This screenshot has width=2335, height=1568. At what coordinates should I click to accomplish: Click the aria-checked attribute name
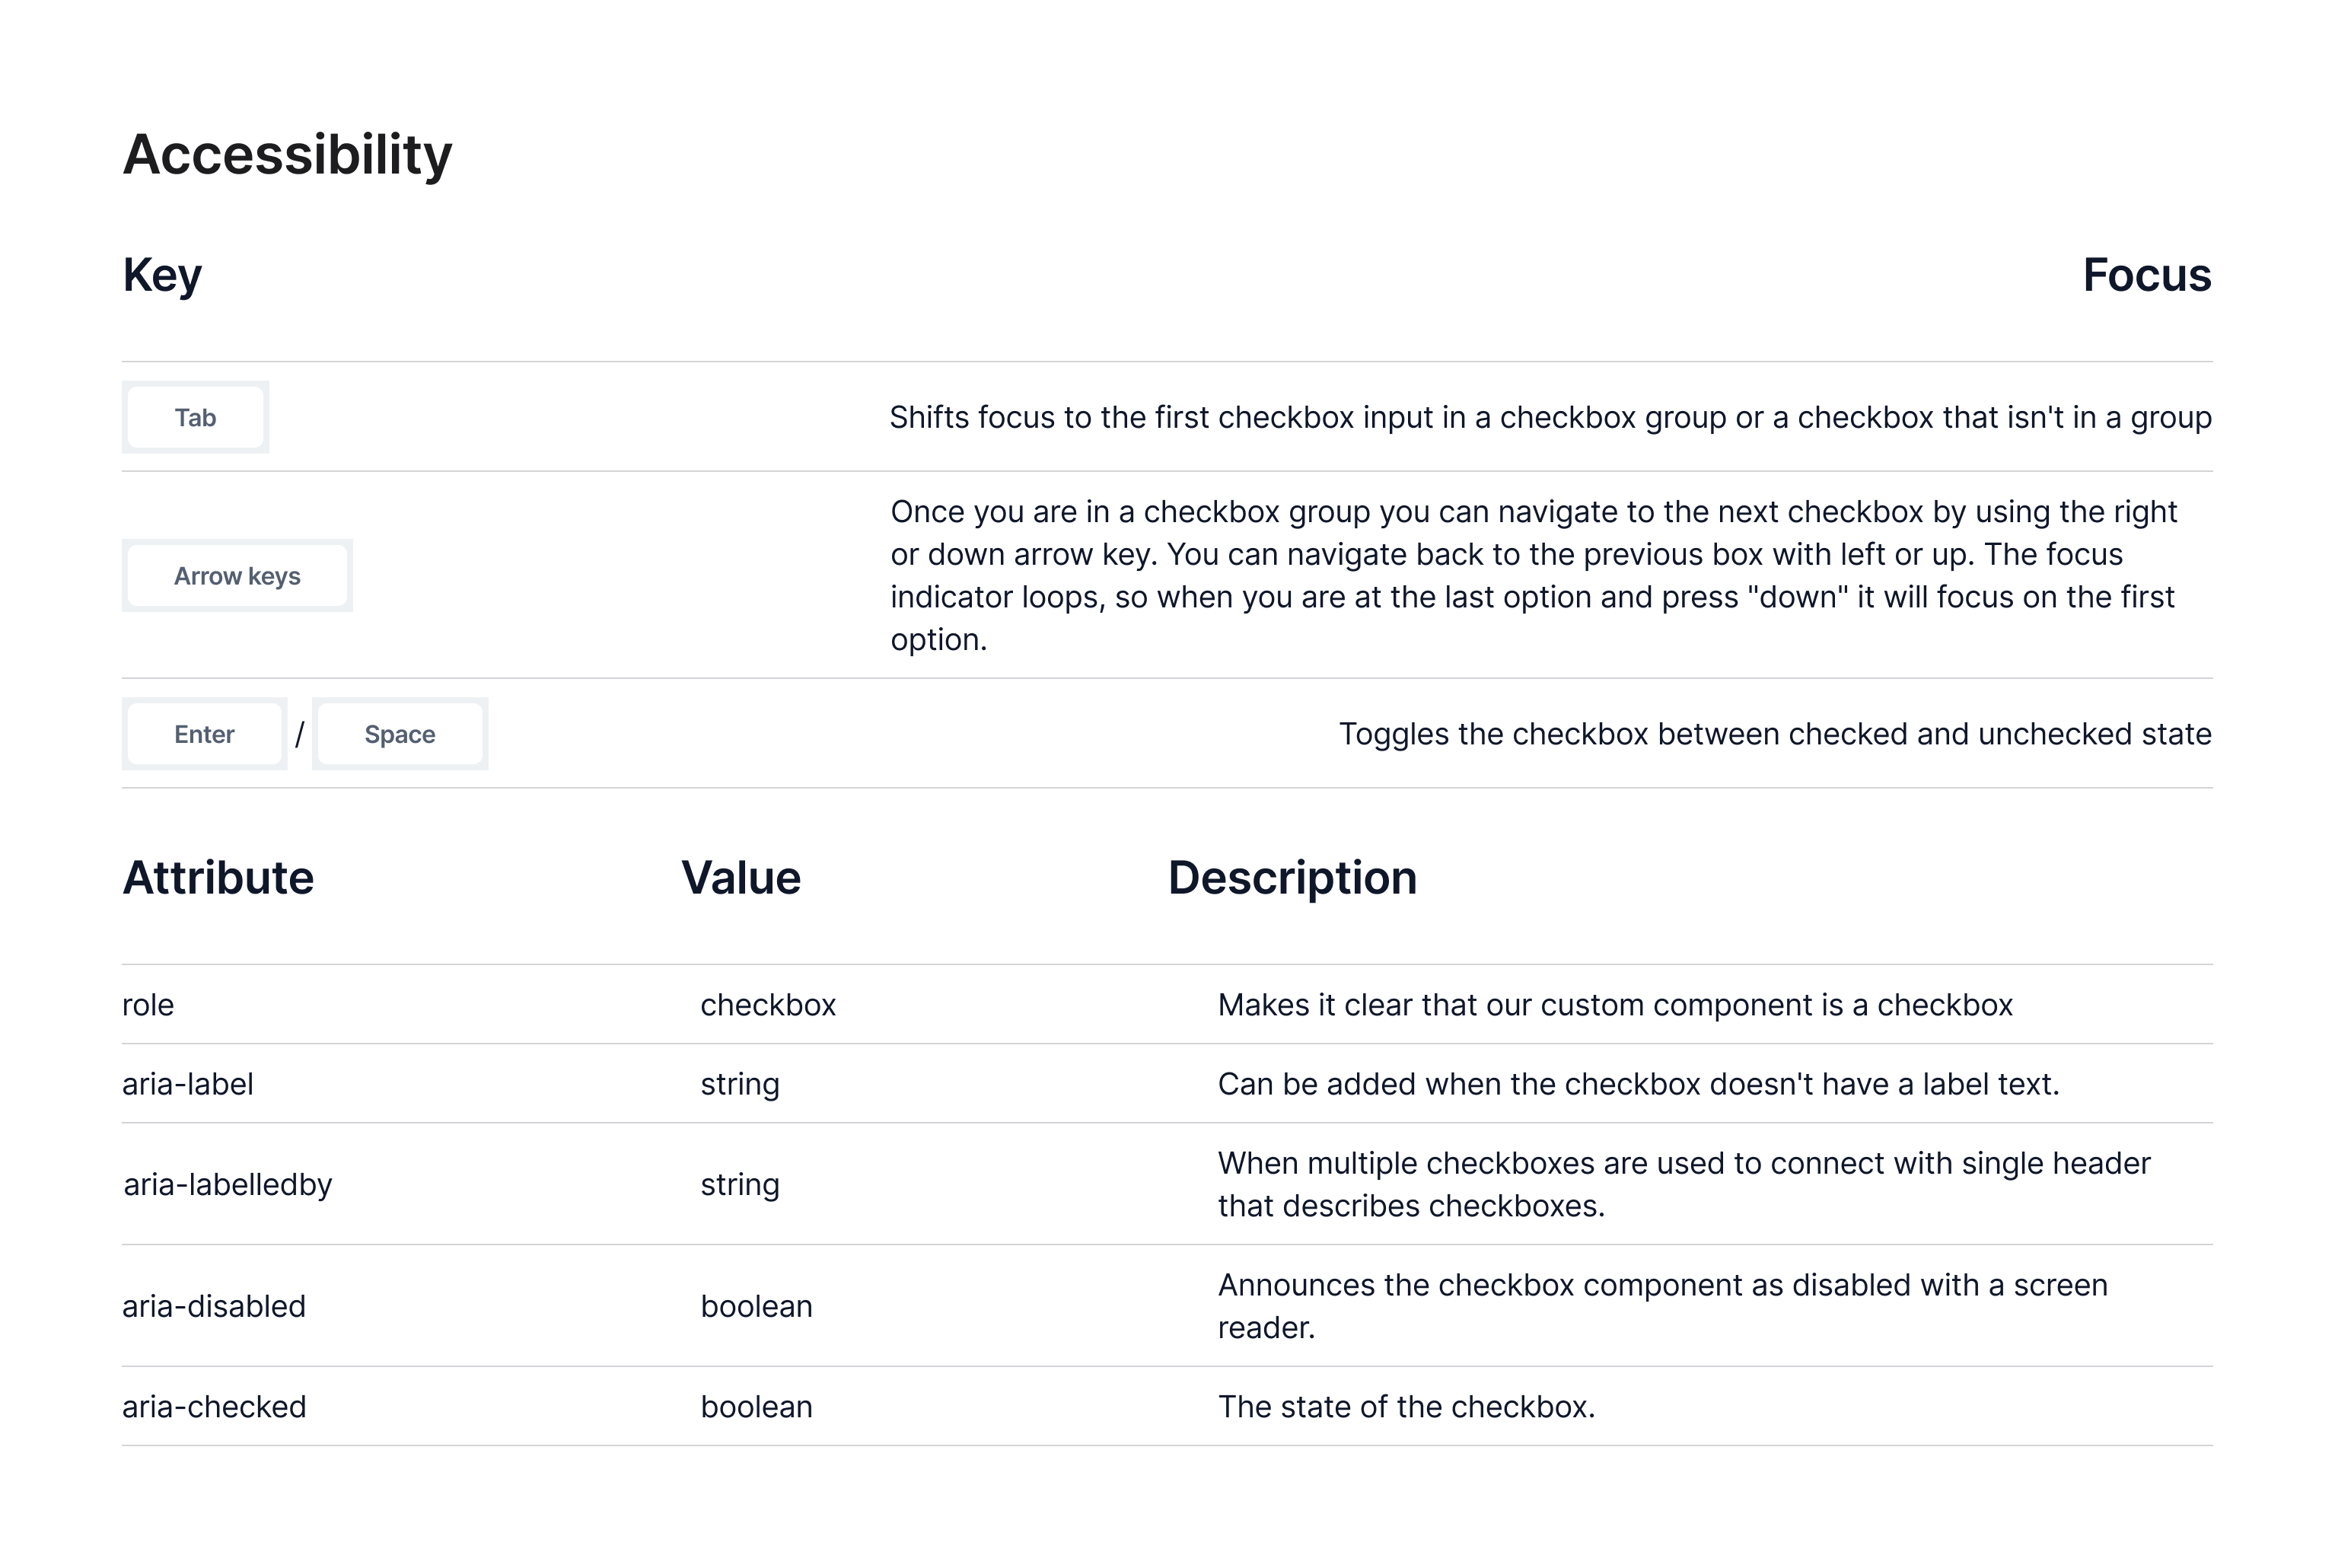(214, 1407)
